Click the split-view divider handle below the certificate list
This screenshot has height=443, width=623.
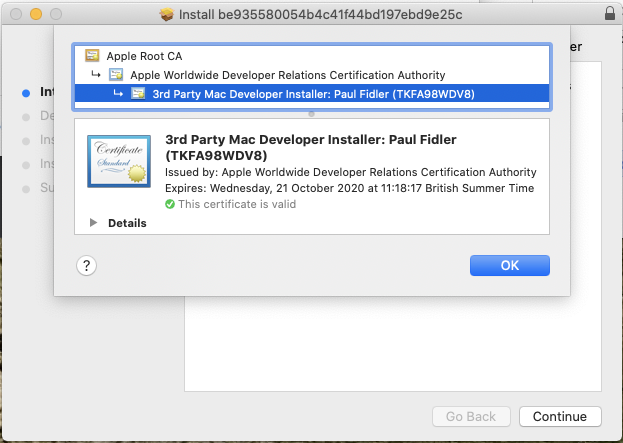pos(311,114)
